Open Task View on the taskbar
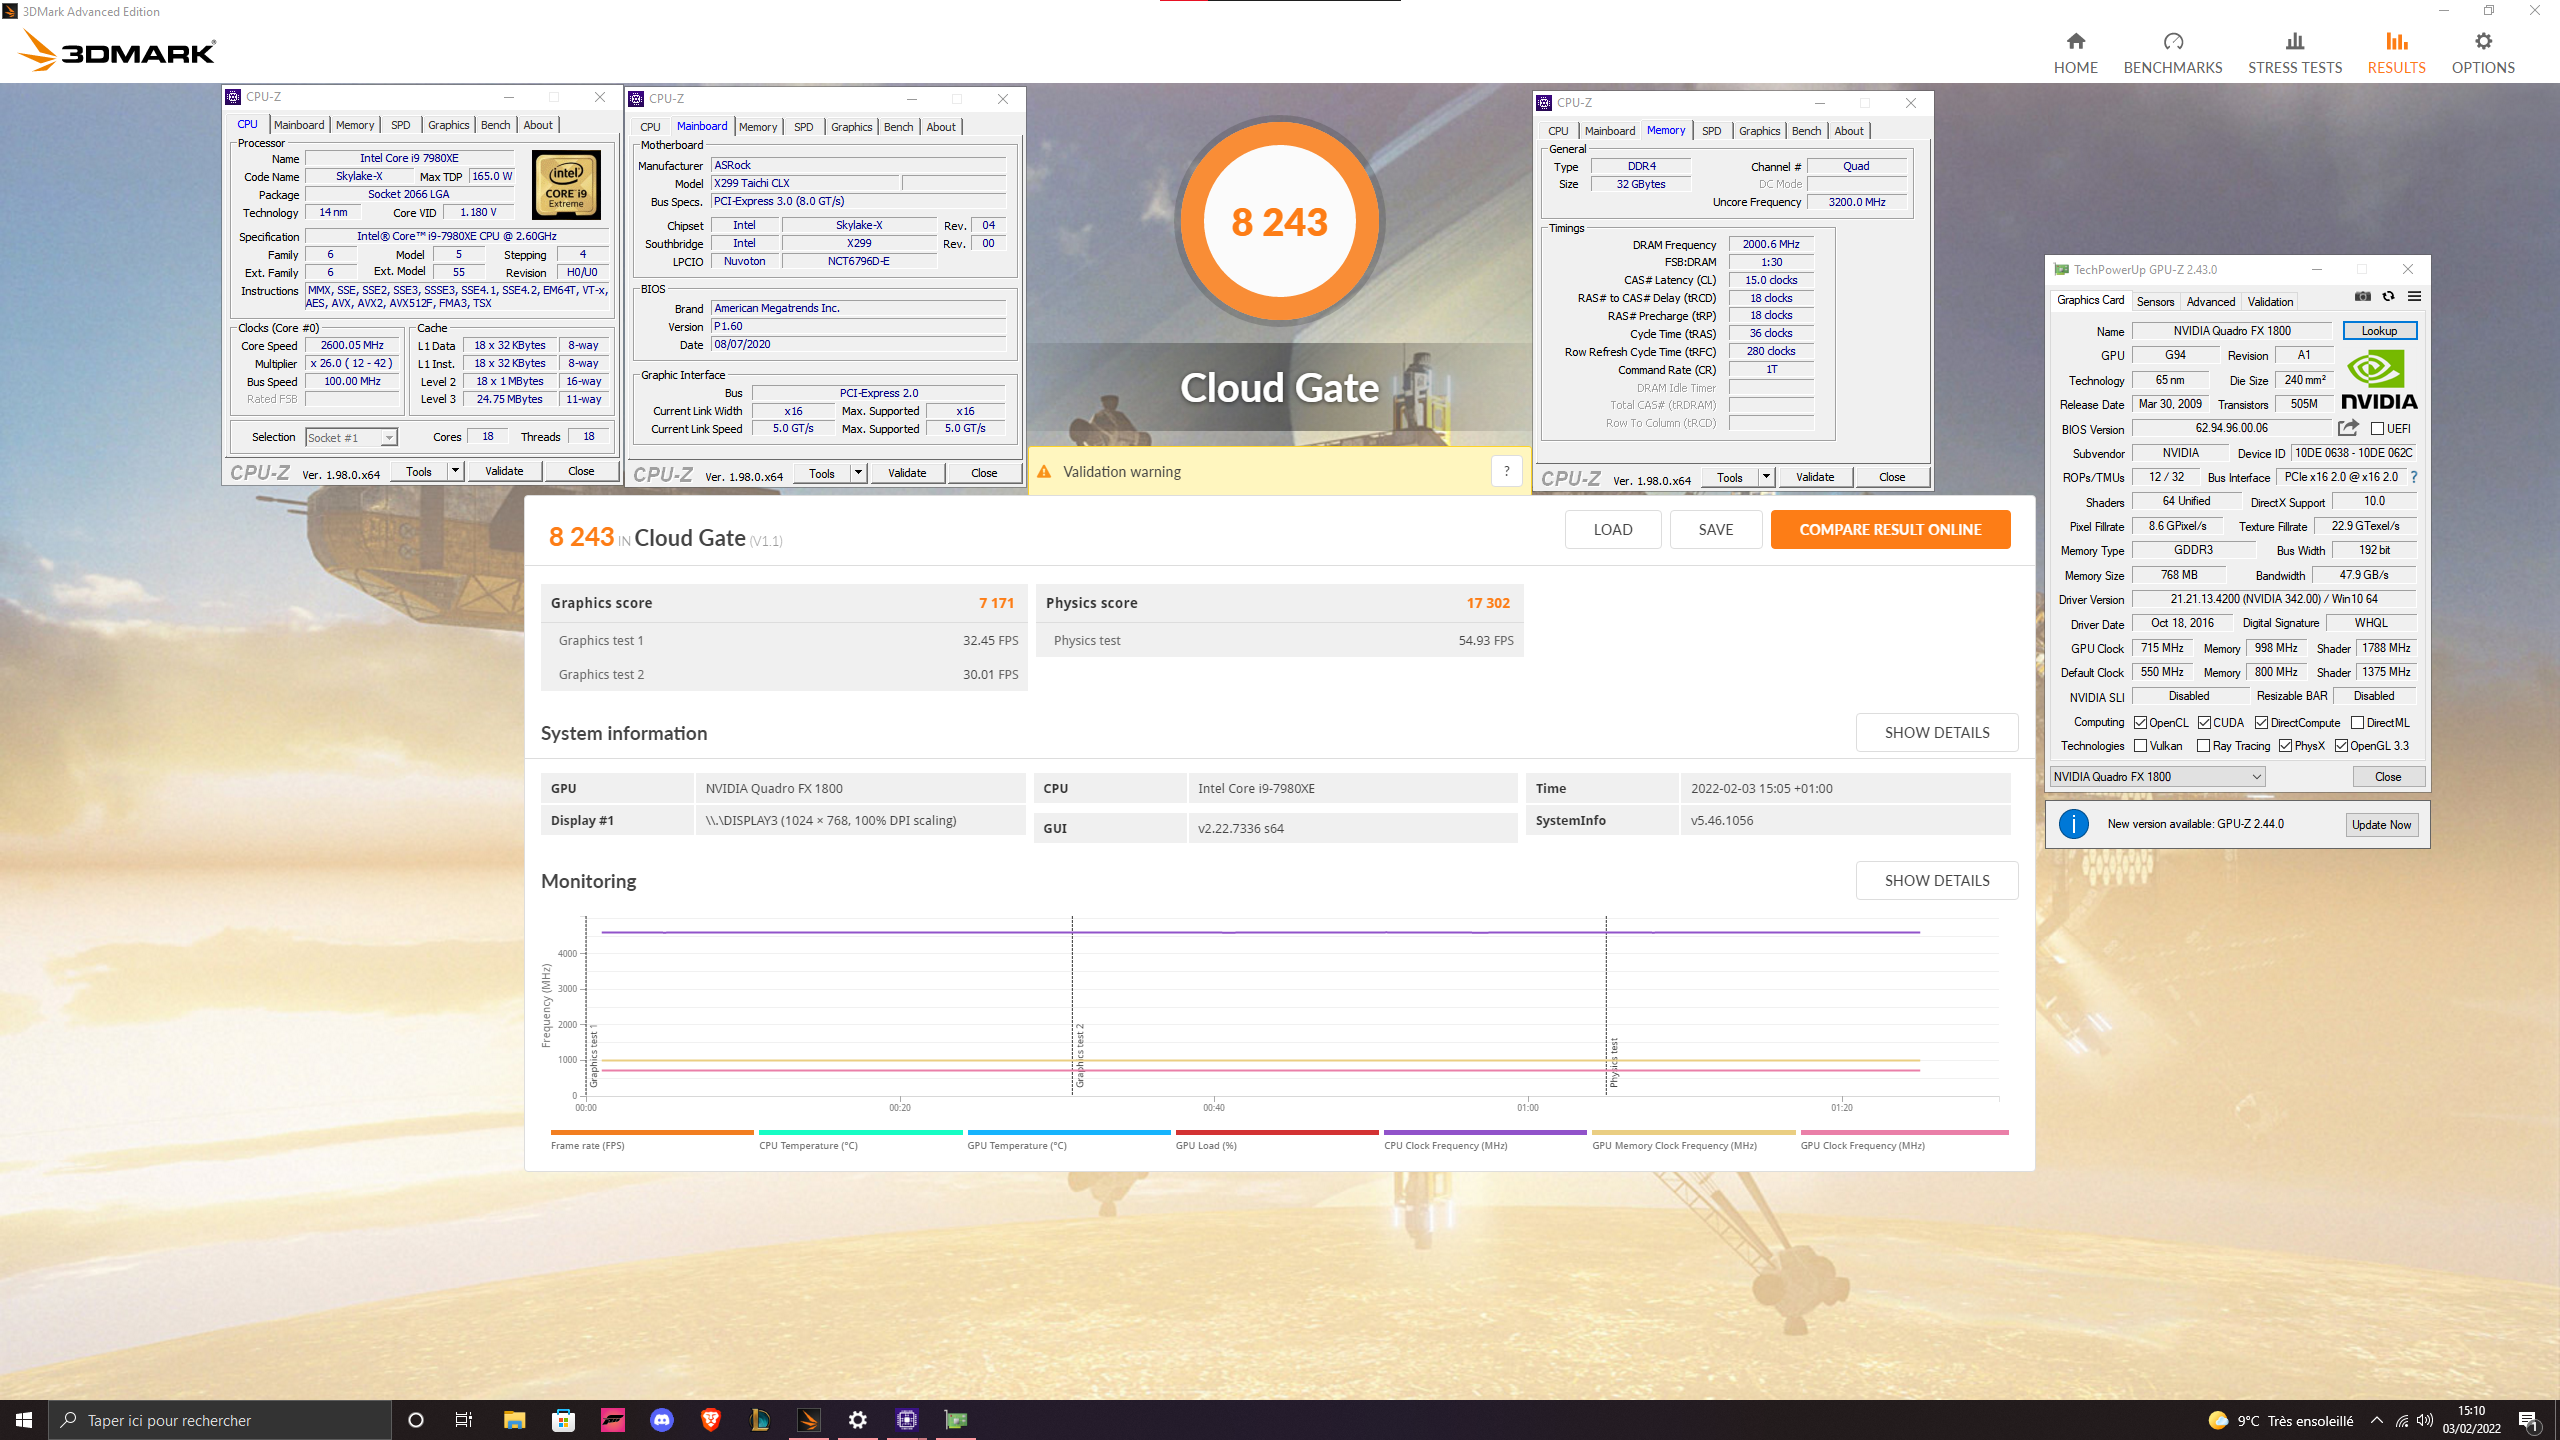Viewport: 2560px width, 1440px height. click(463, 1420)
